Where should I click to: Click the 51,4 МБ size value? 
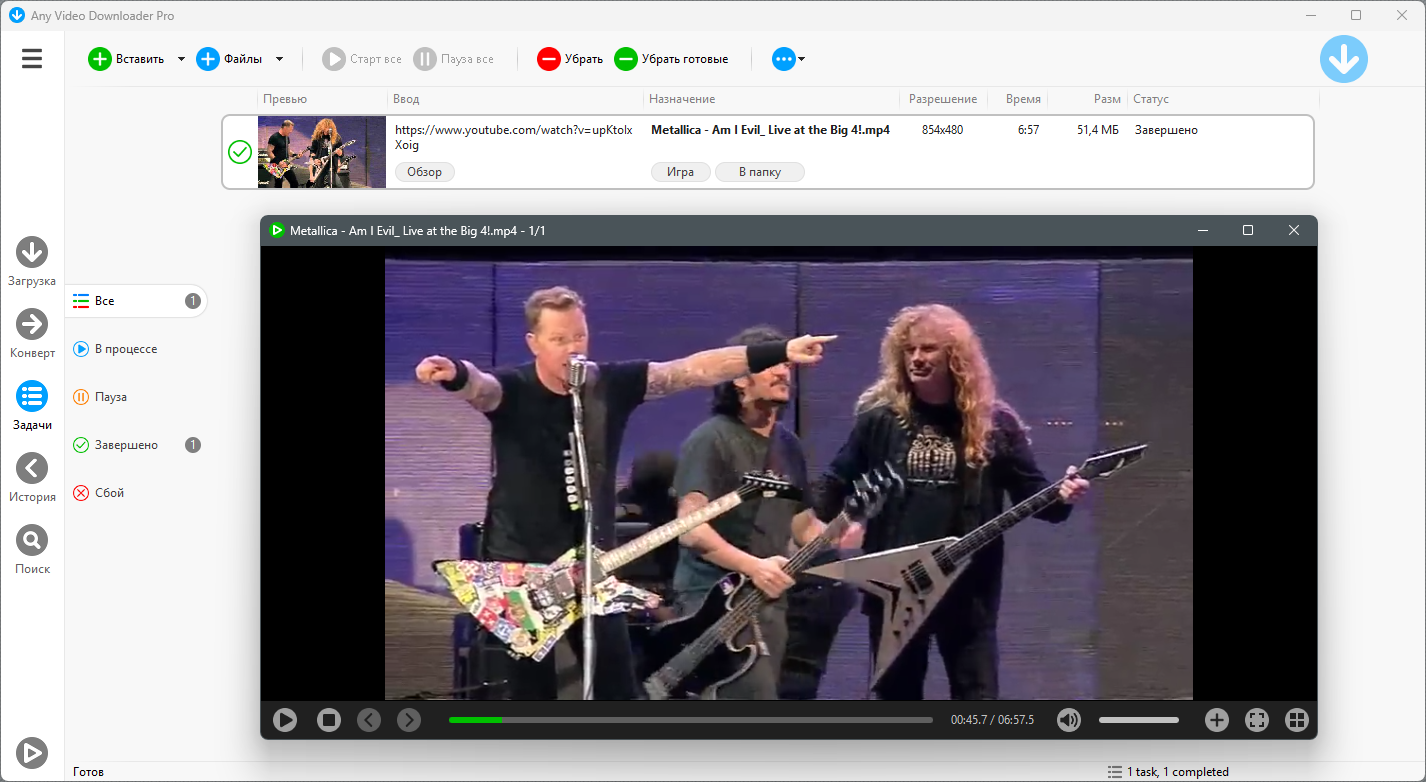point(1098,130)
